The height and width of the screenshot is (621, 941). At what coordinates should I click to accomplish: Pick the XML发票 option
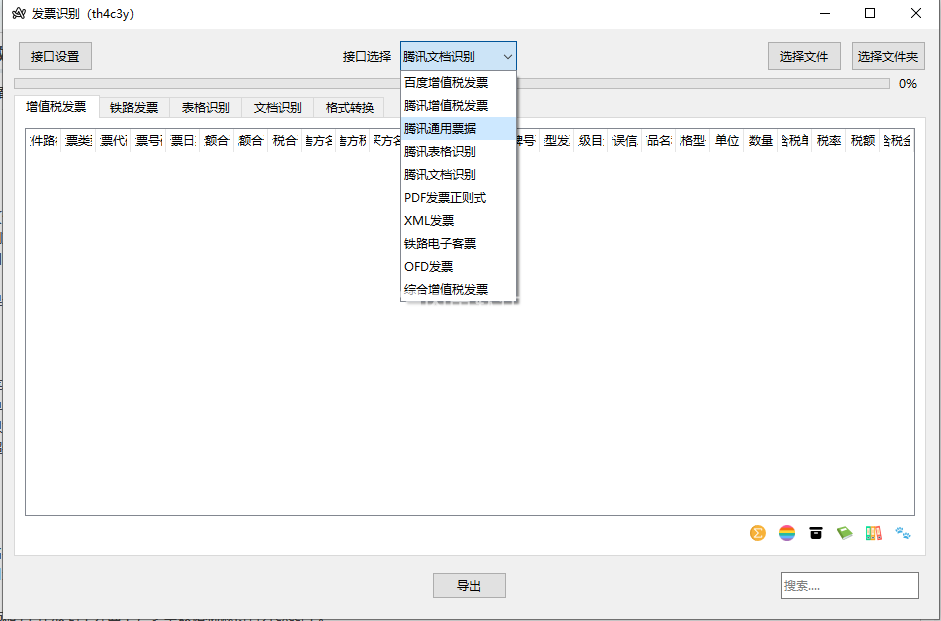[x=458, y=221]
